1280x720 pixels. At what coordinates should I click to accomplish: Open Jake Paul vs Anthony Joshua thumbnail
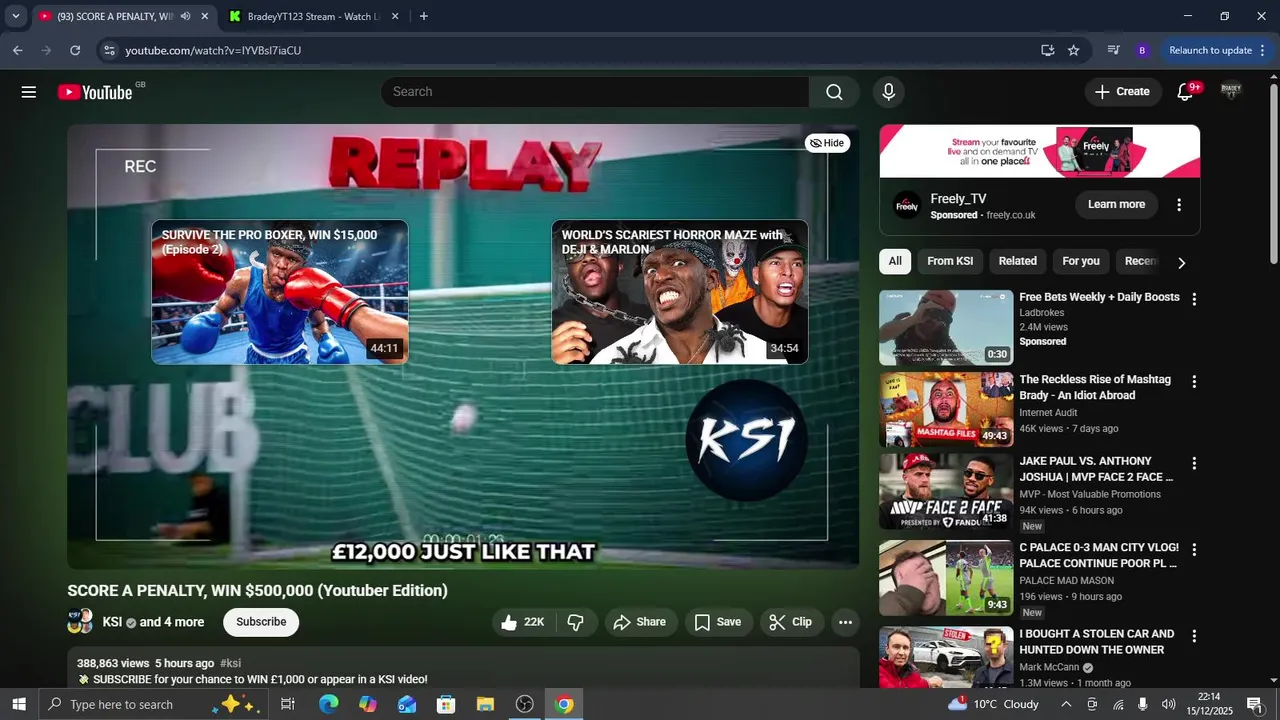tap(946, 492)
